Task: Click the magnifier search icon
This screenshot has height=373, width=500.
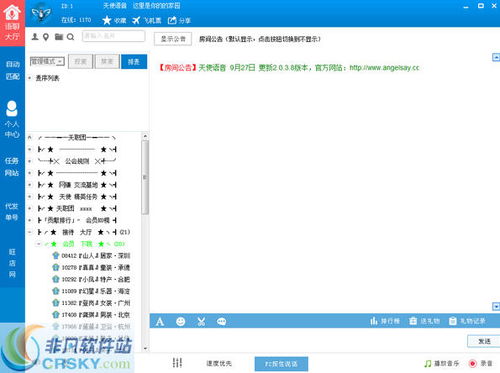Action: [70, 37]
